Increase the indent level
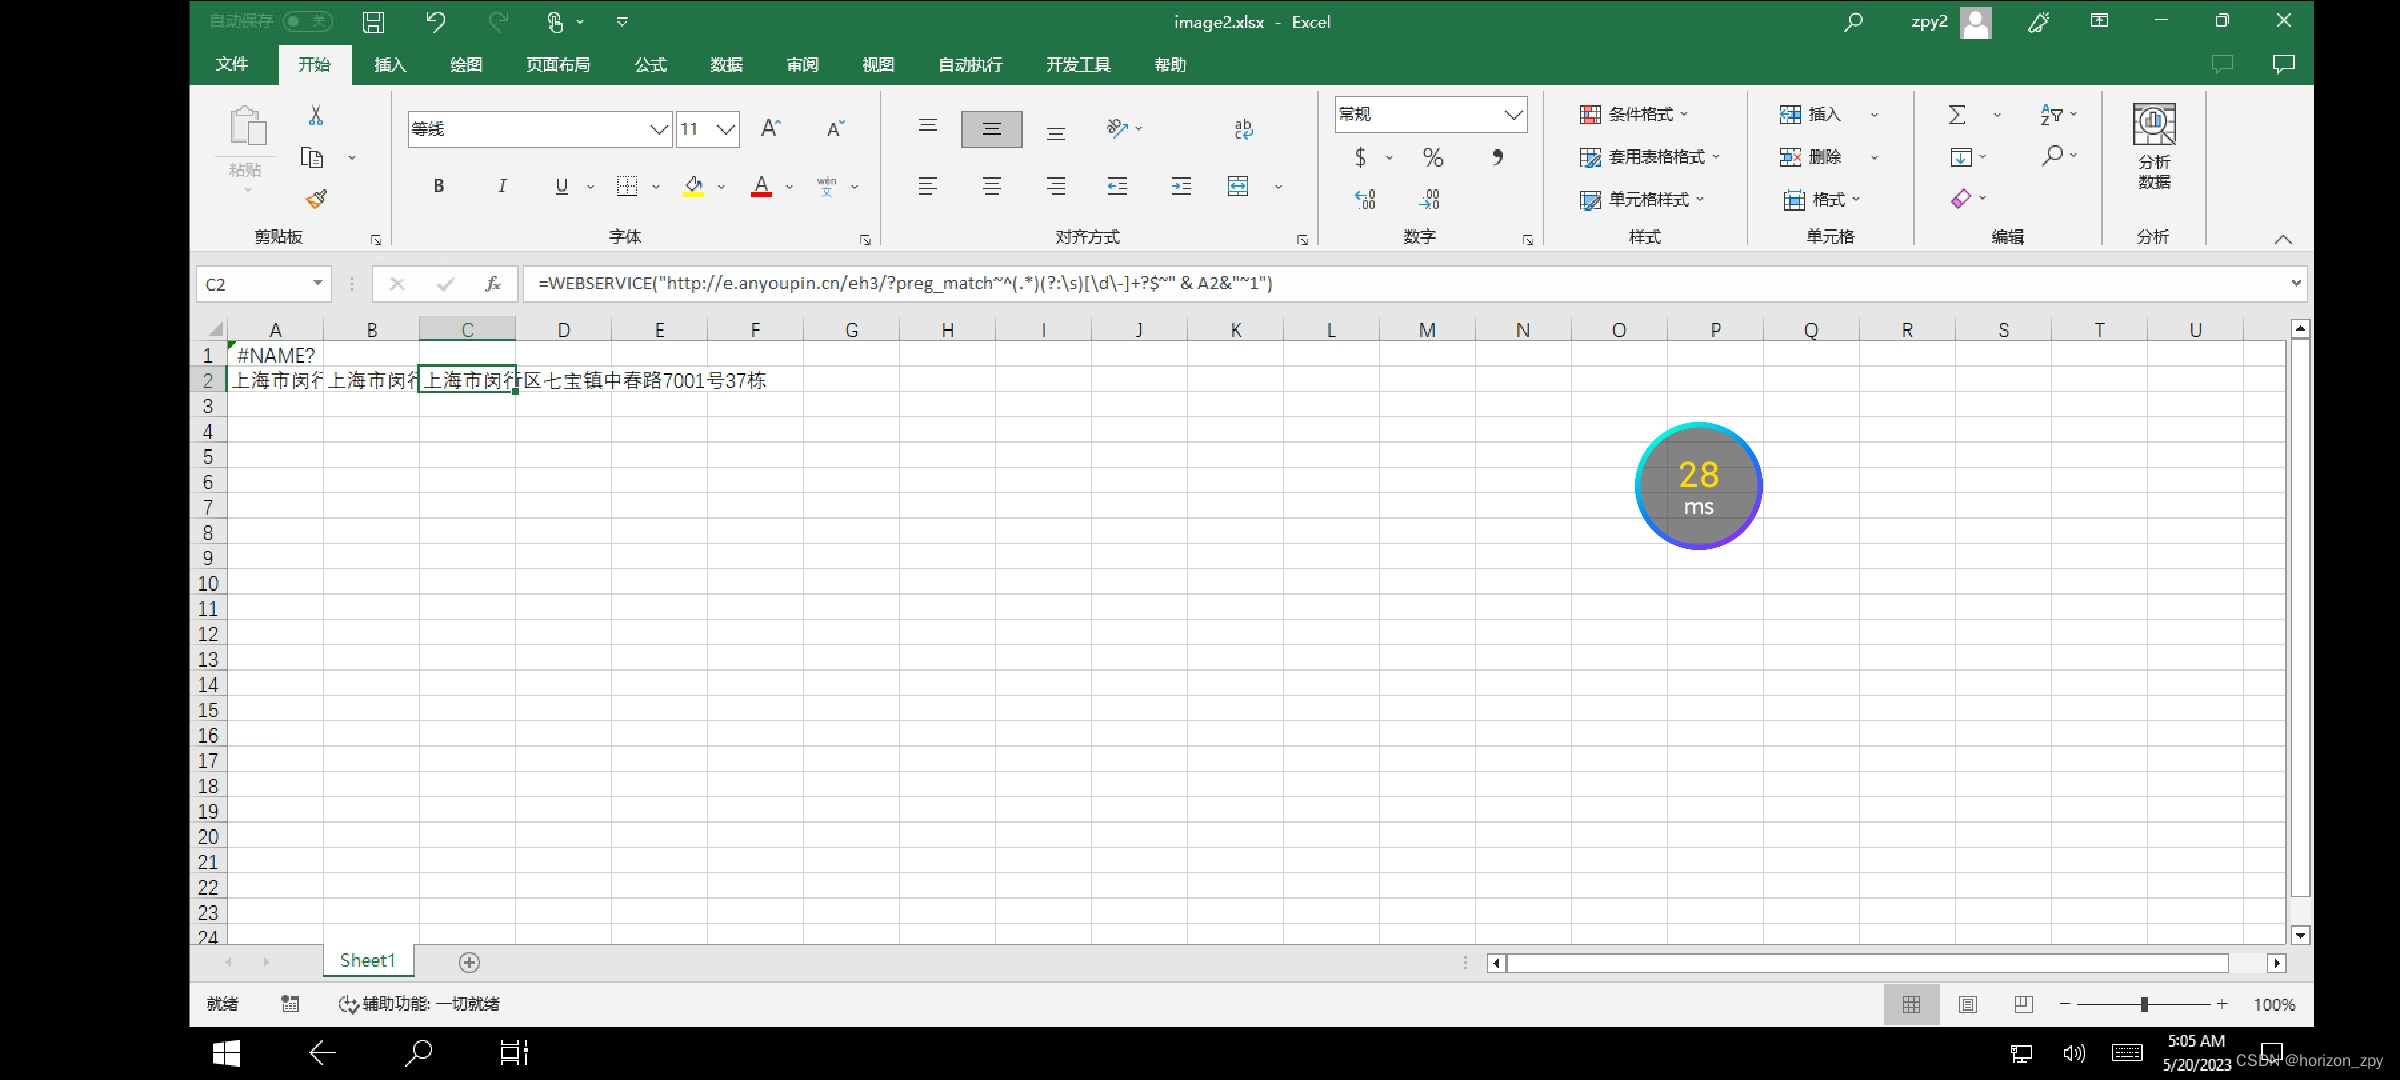Screen dimensions: 2400x1080 coord(1182,186)
